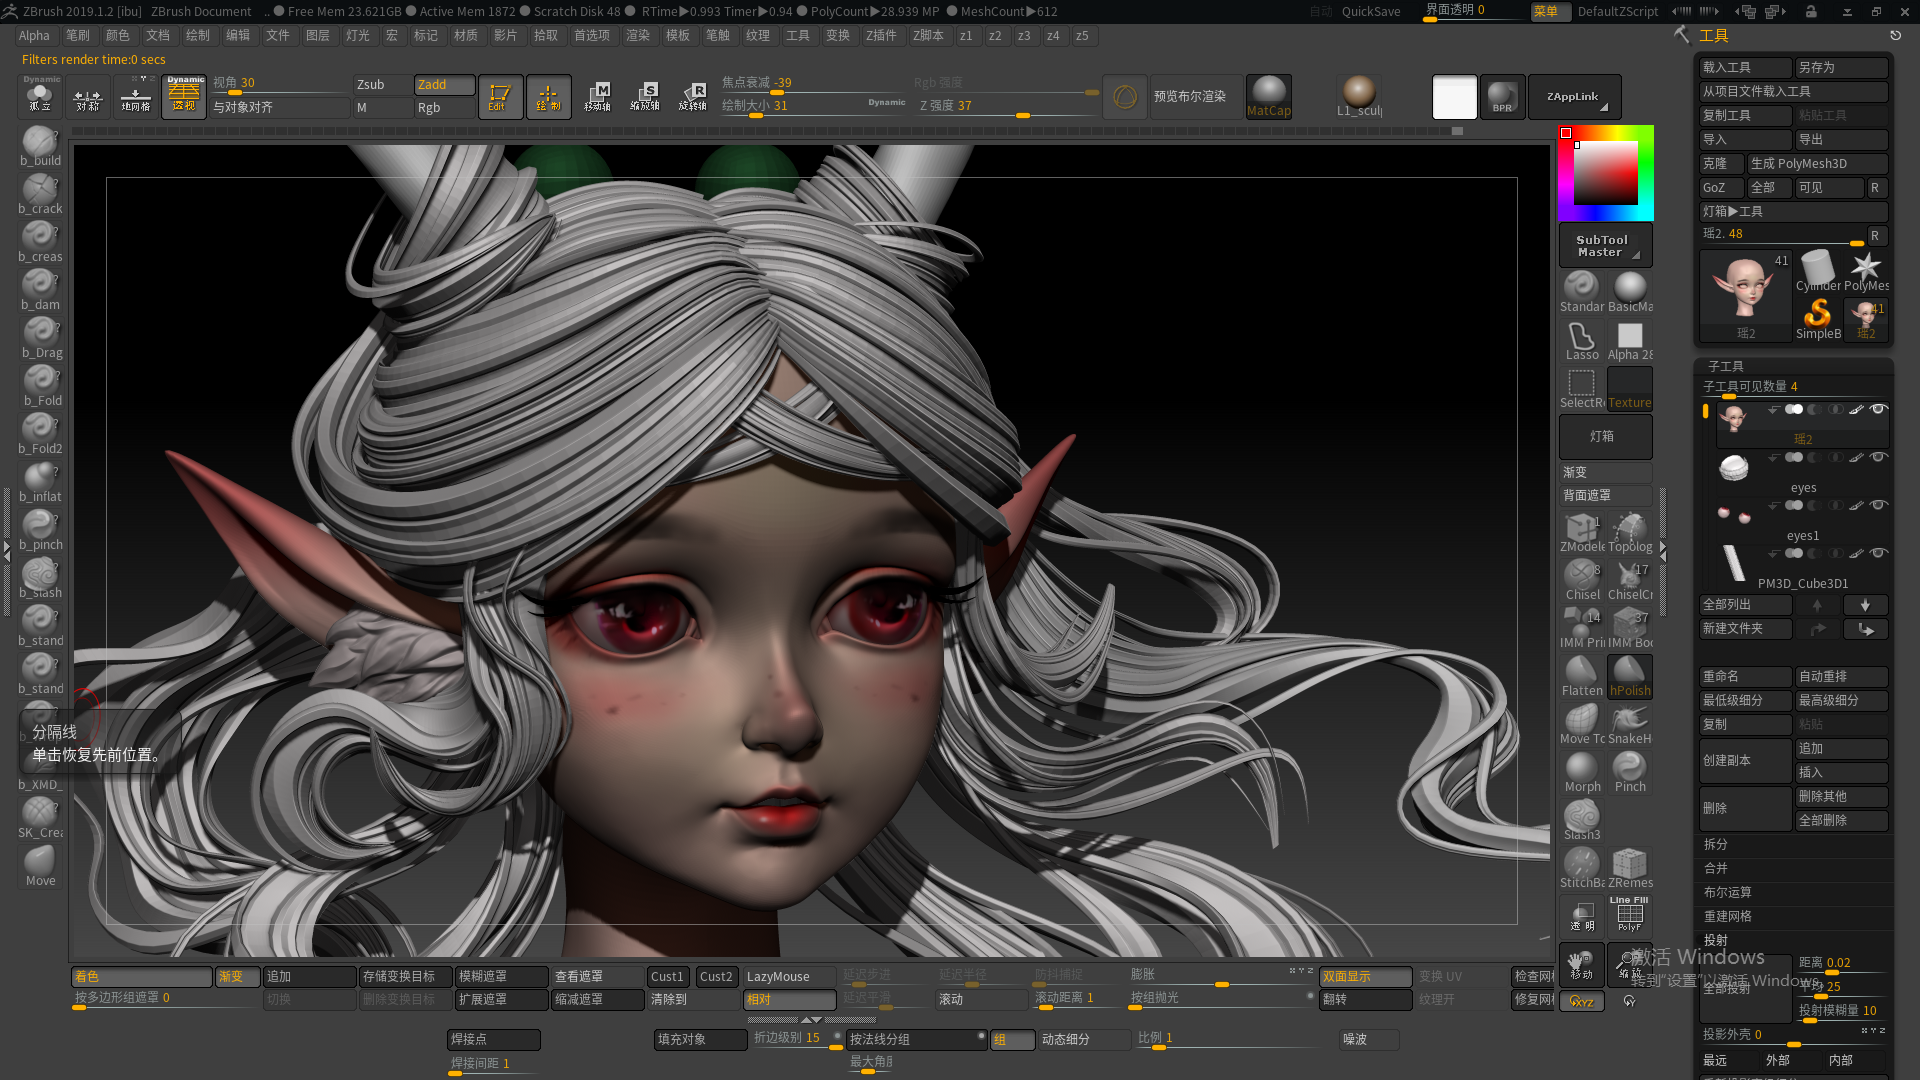The image size is (1920, 1080).
Task: Open the SubTool Master plugin menu
Action: point(1605,246)
